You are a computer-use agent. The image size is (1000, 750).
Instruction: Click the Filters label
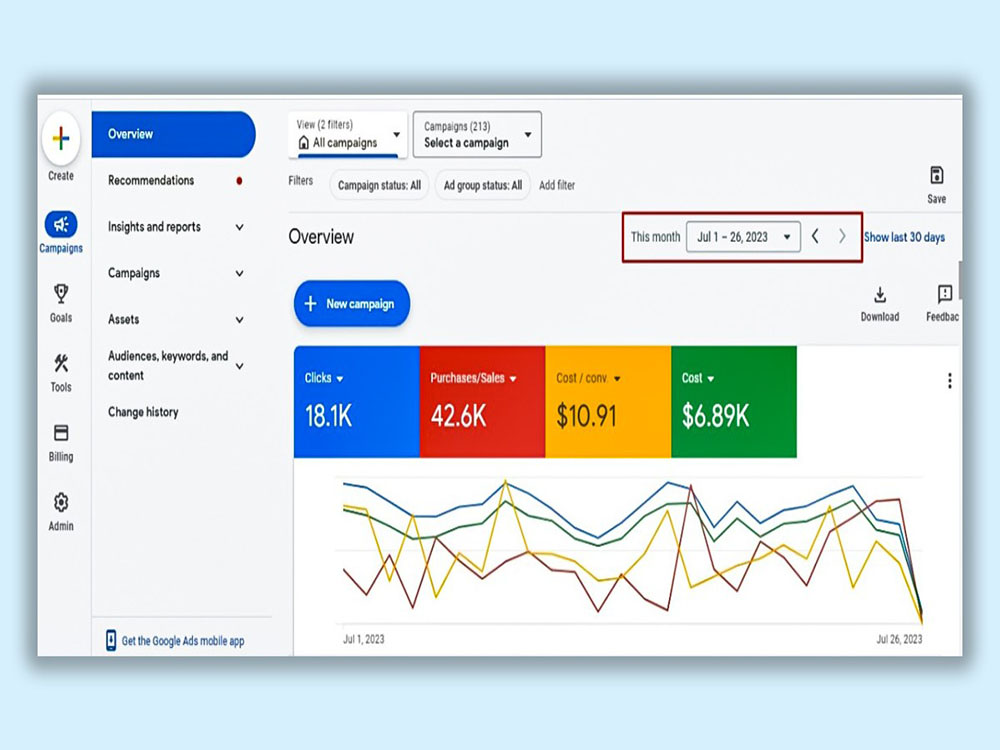pyautogui.click(x=300, y=181)
